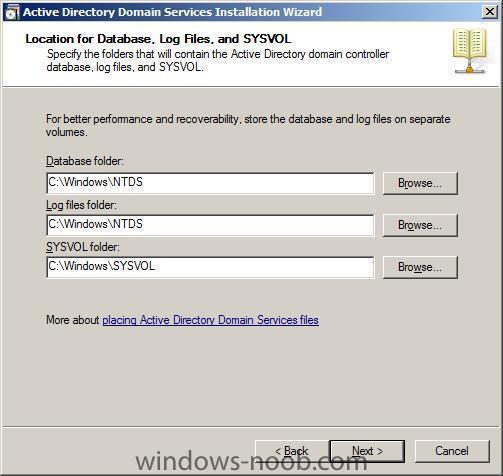Click the Location for Database heading

tap(158, 39)
